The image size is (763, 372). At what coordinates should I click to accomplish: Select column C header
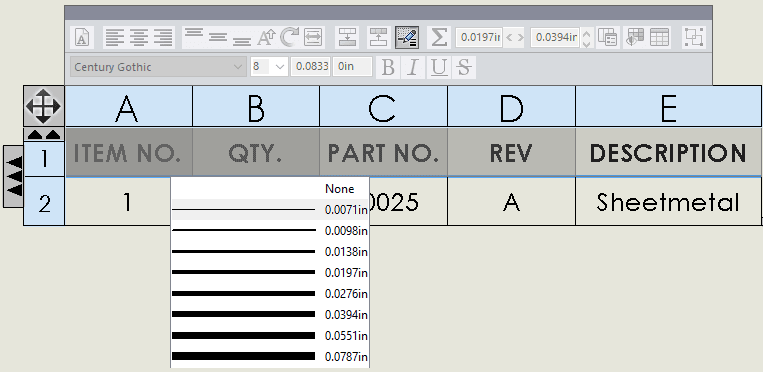(383, 107)
